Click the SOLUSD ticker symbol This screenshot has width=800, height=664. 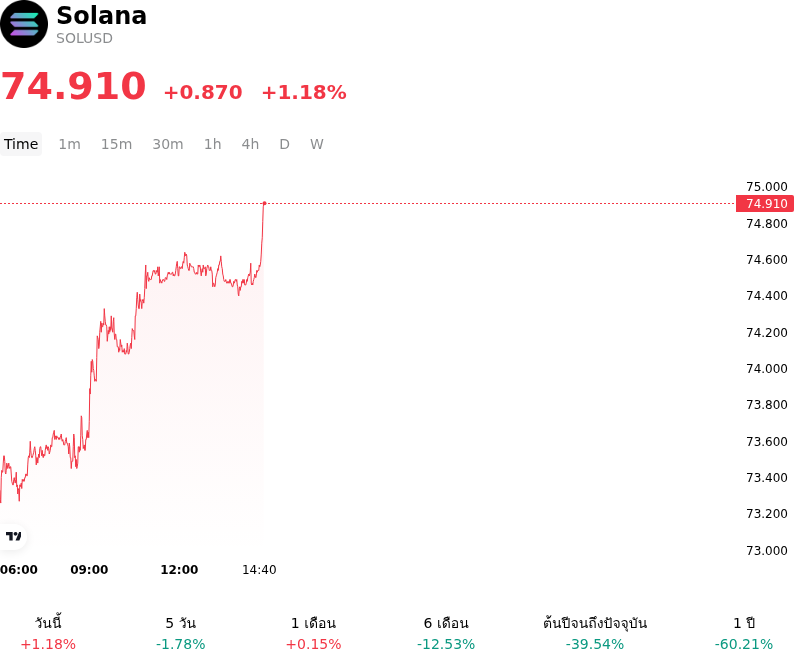[84, 38]
